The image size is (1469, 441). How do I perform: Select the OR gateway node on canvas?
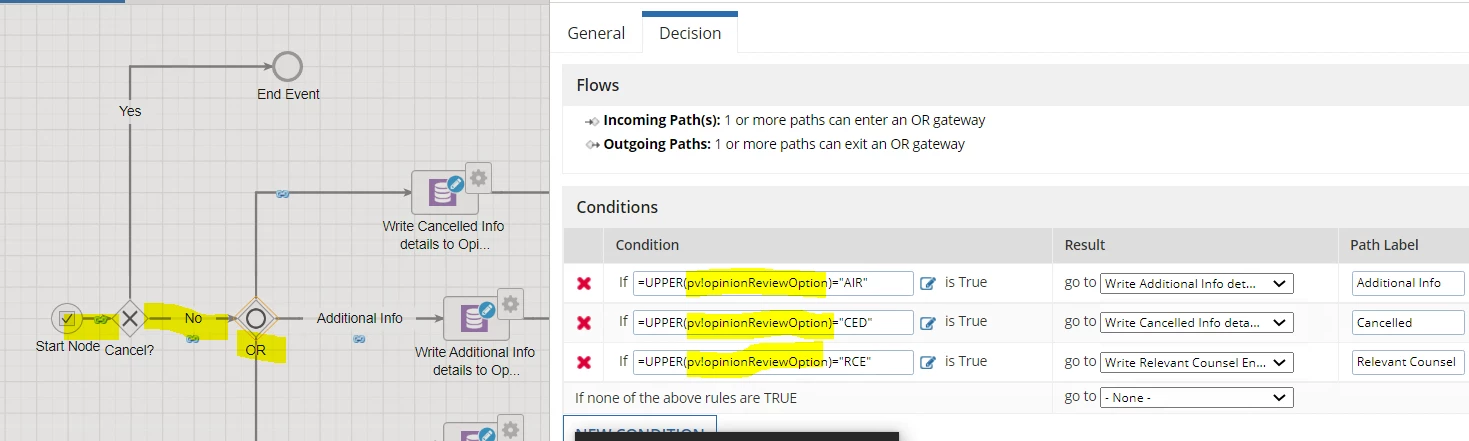pyautogui.click(x=255, y=319)
